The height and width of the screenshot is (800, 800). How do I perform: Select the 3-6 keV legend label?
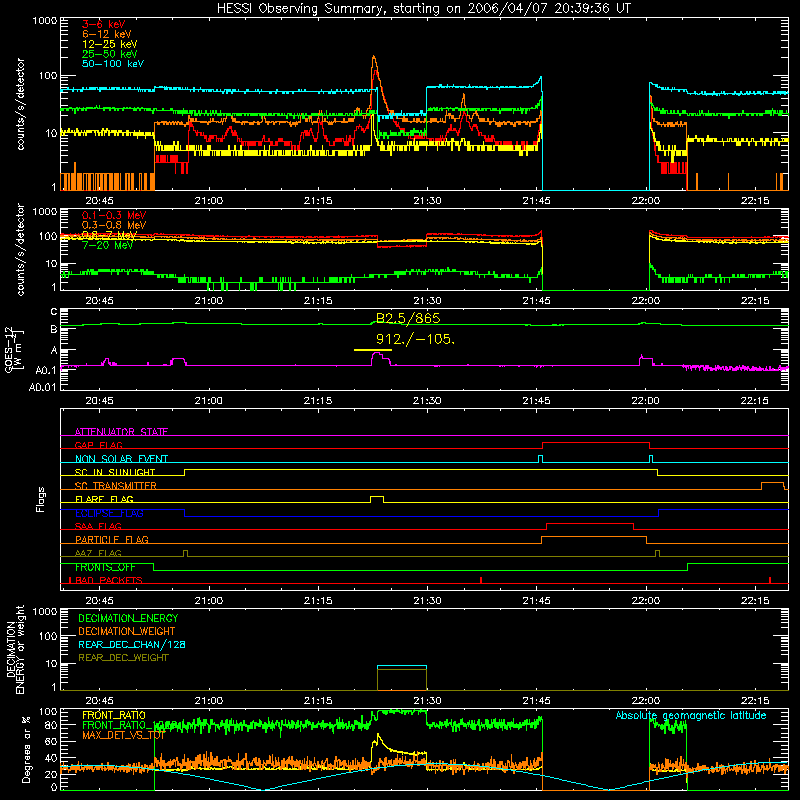pos(104,24)
